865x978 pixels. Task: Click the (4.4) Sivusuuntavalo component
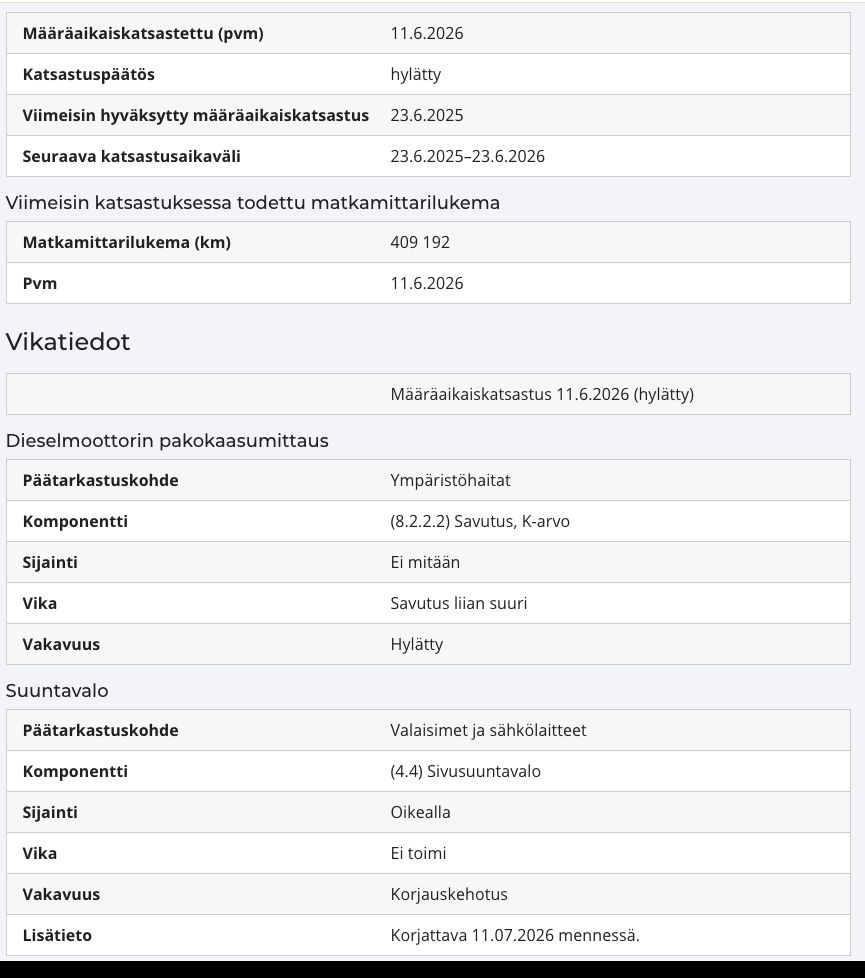pos(465,772)
